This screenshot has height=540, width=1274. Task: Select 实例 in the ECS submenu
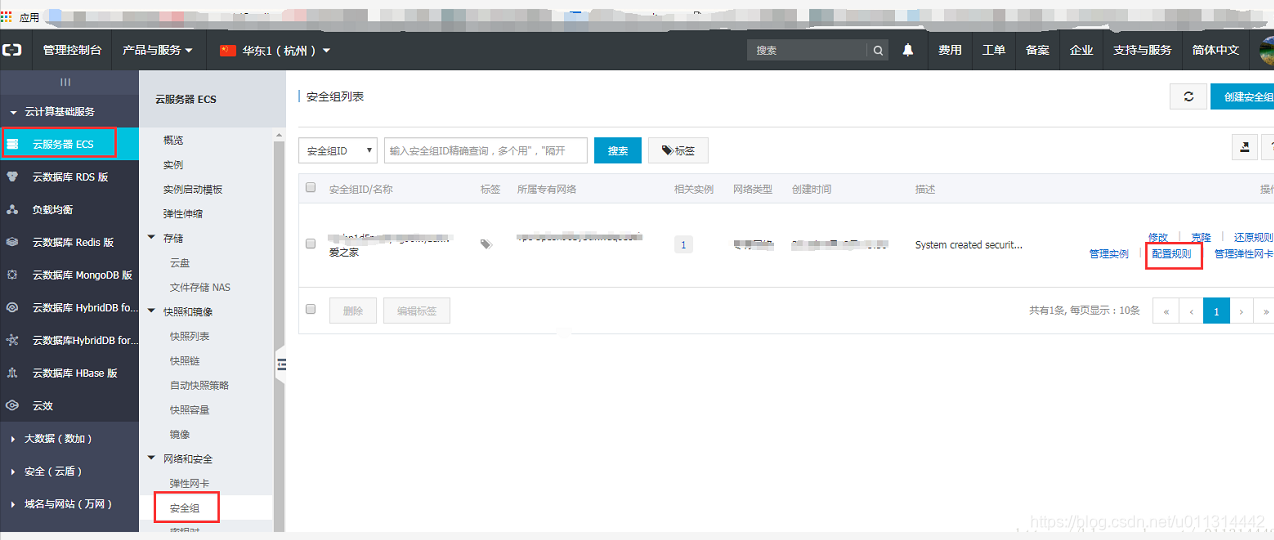(173, 164)
